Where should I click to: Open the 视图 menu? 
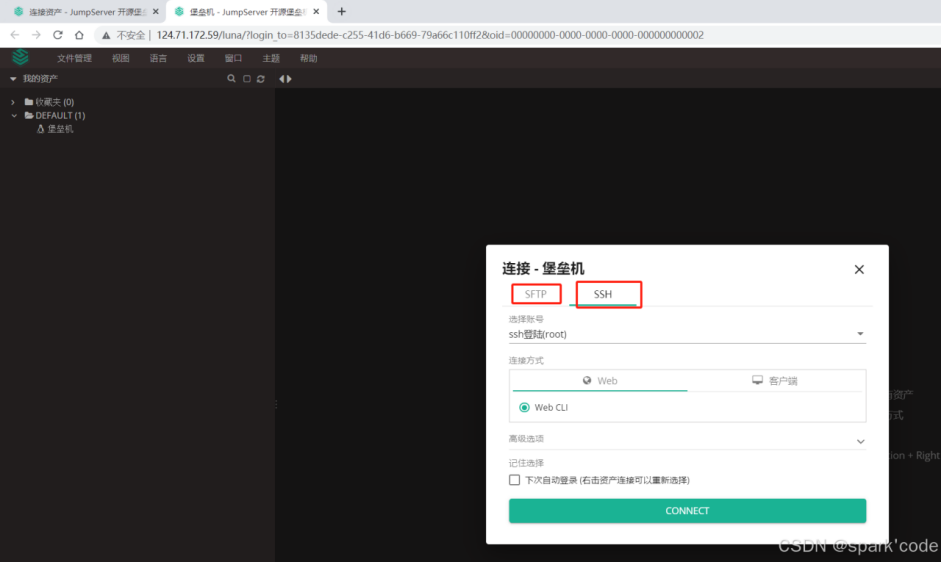(121, 58)
